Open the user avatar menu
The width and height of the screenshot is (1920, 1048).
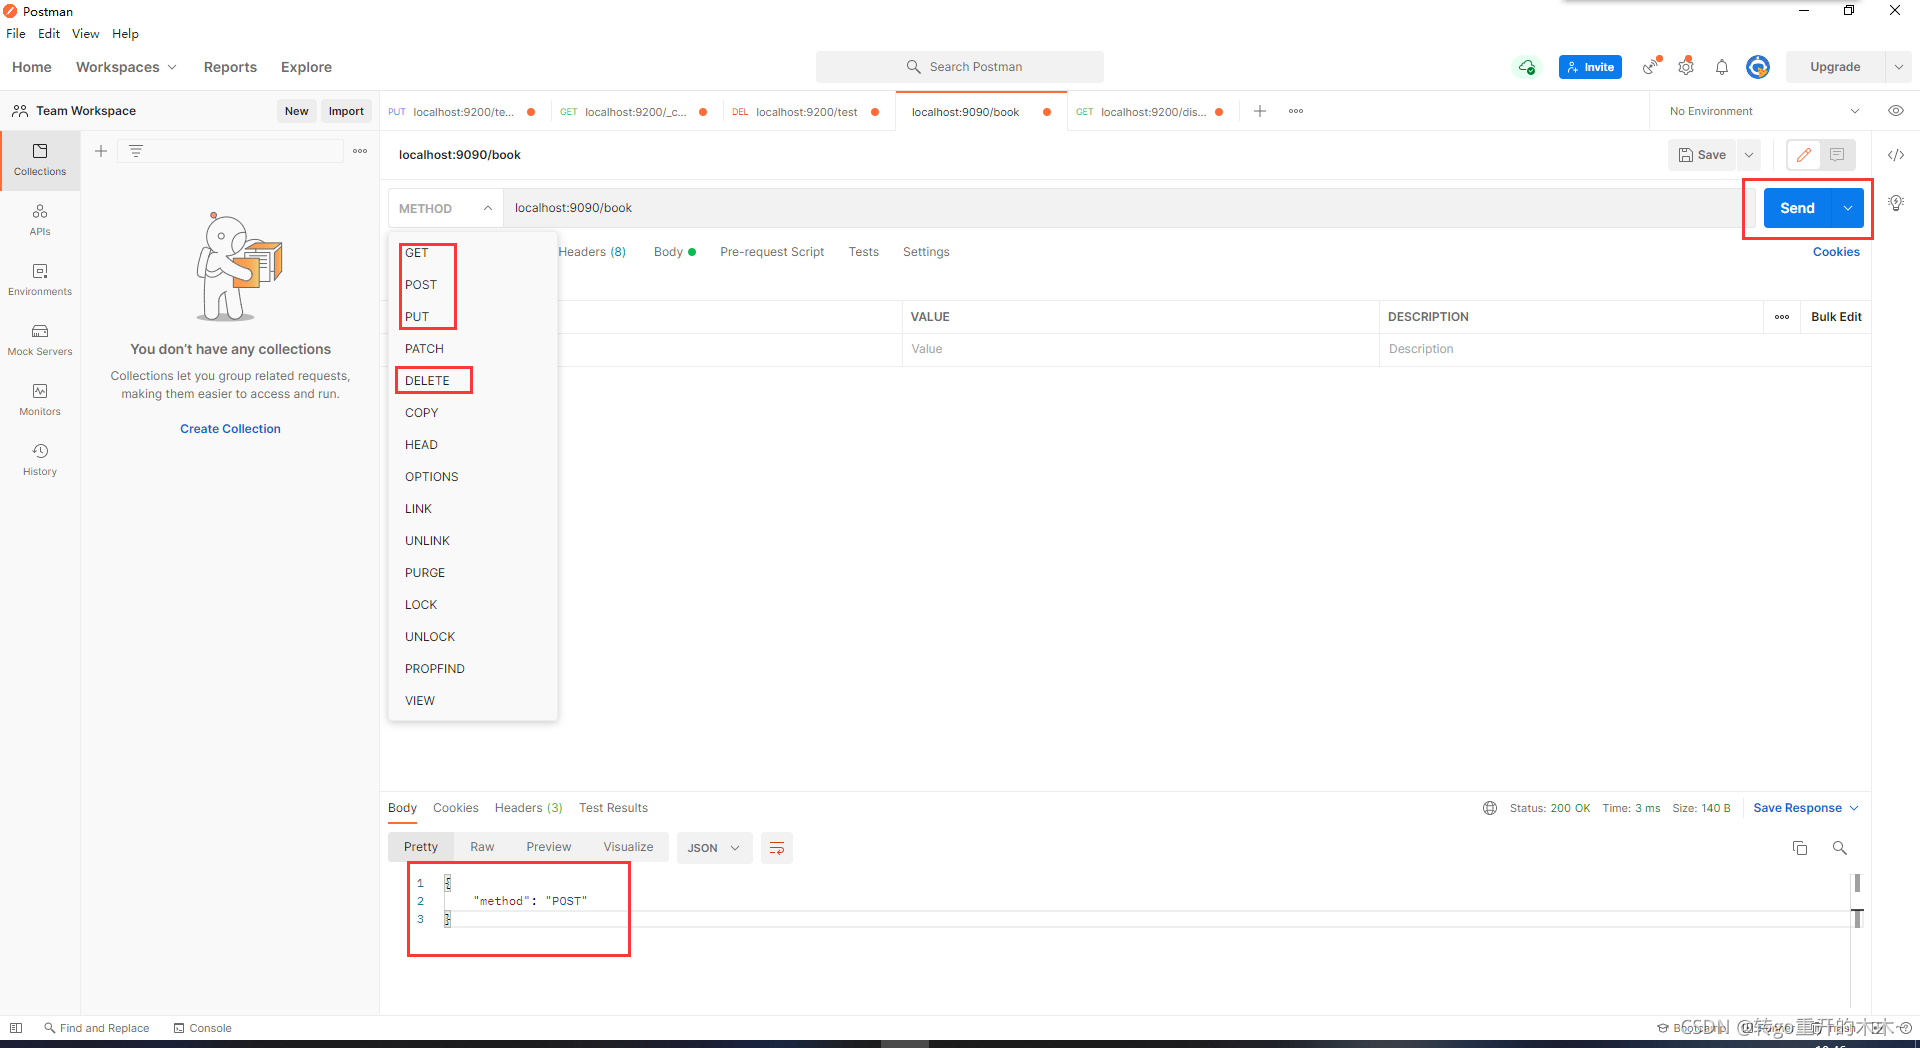coord(1758,67)
